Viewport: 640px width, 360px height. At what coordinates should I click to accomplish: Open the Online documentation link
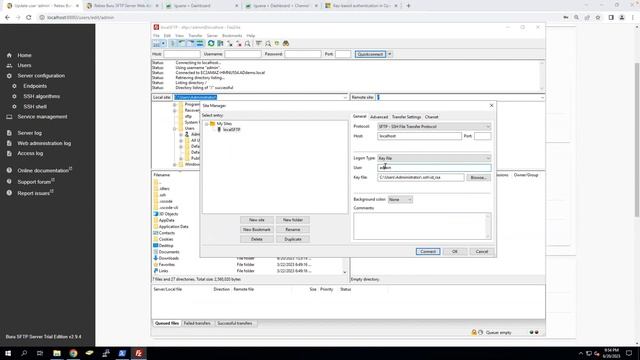tap(43, 171)
